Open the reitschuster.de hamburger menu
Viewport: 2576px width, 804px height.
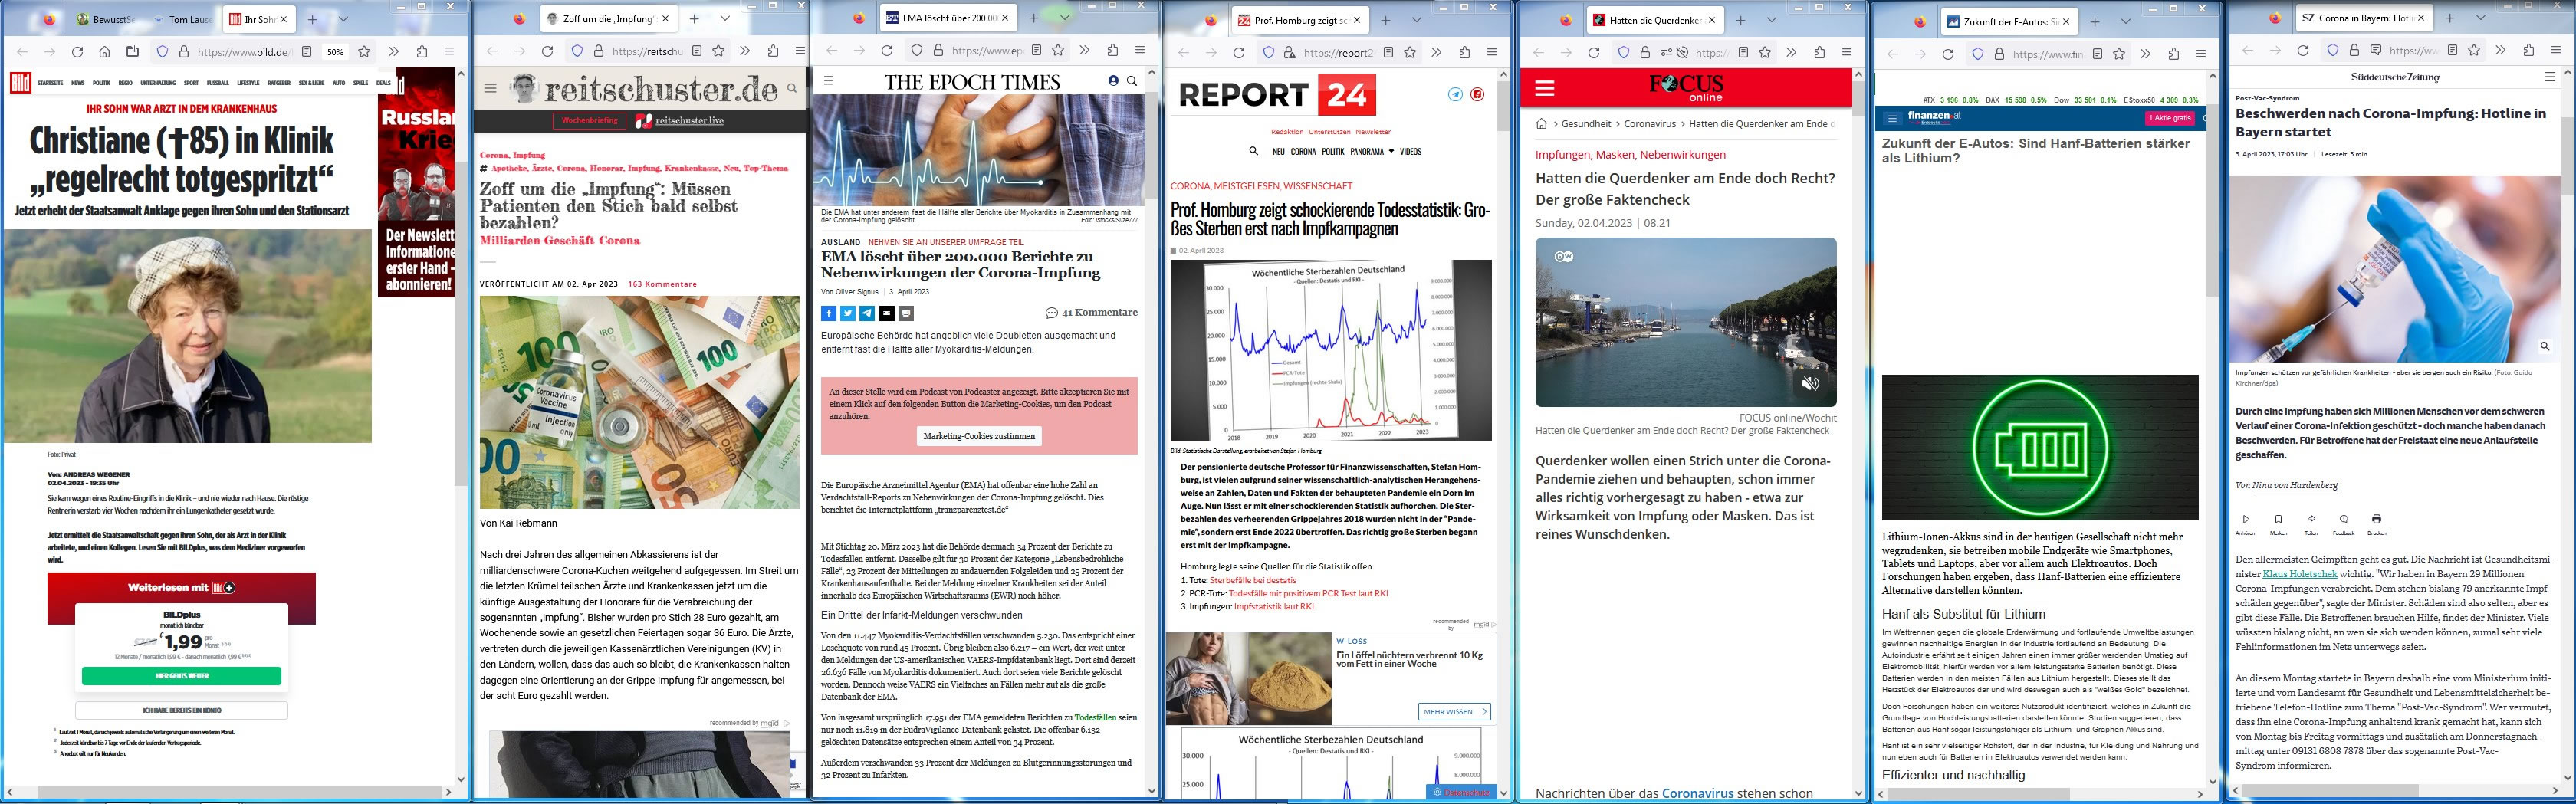point(490,89)
